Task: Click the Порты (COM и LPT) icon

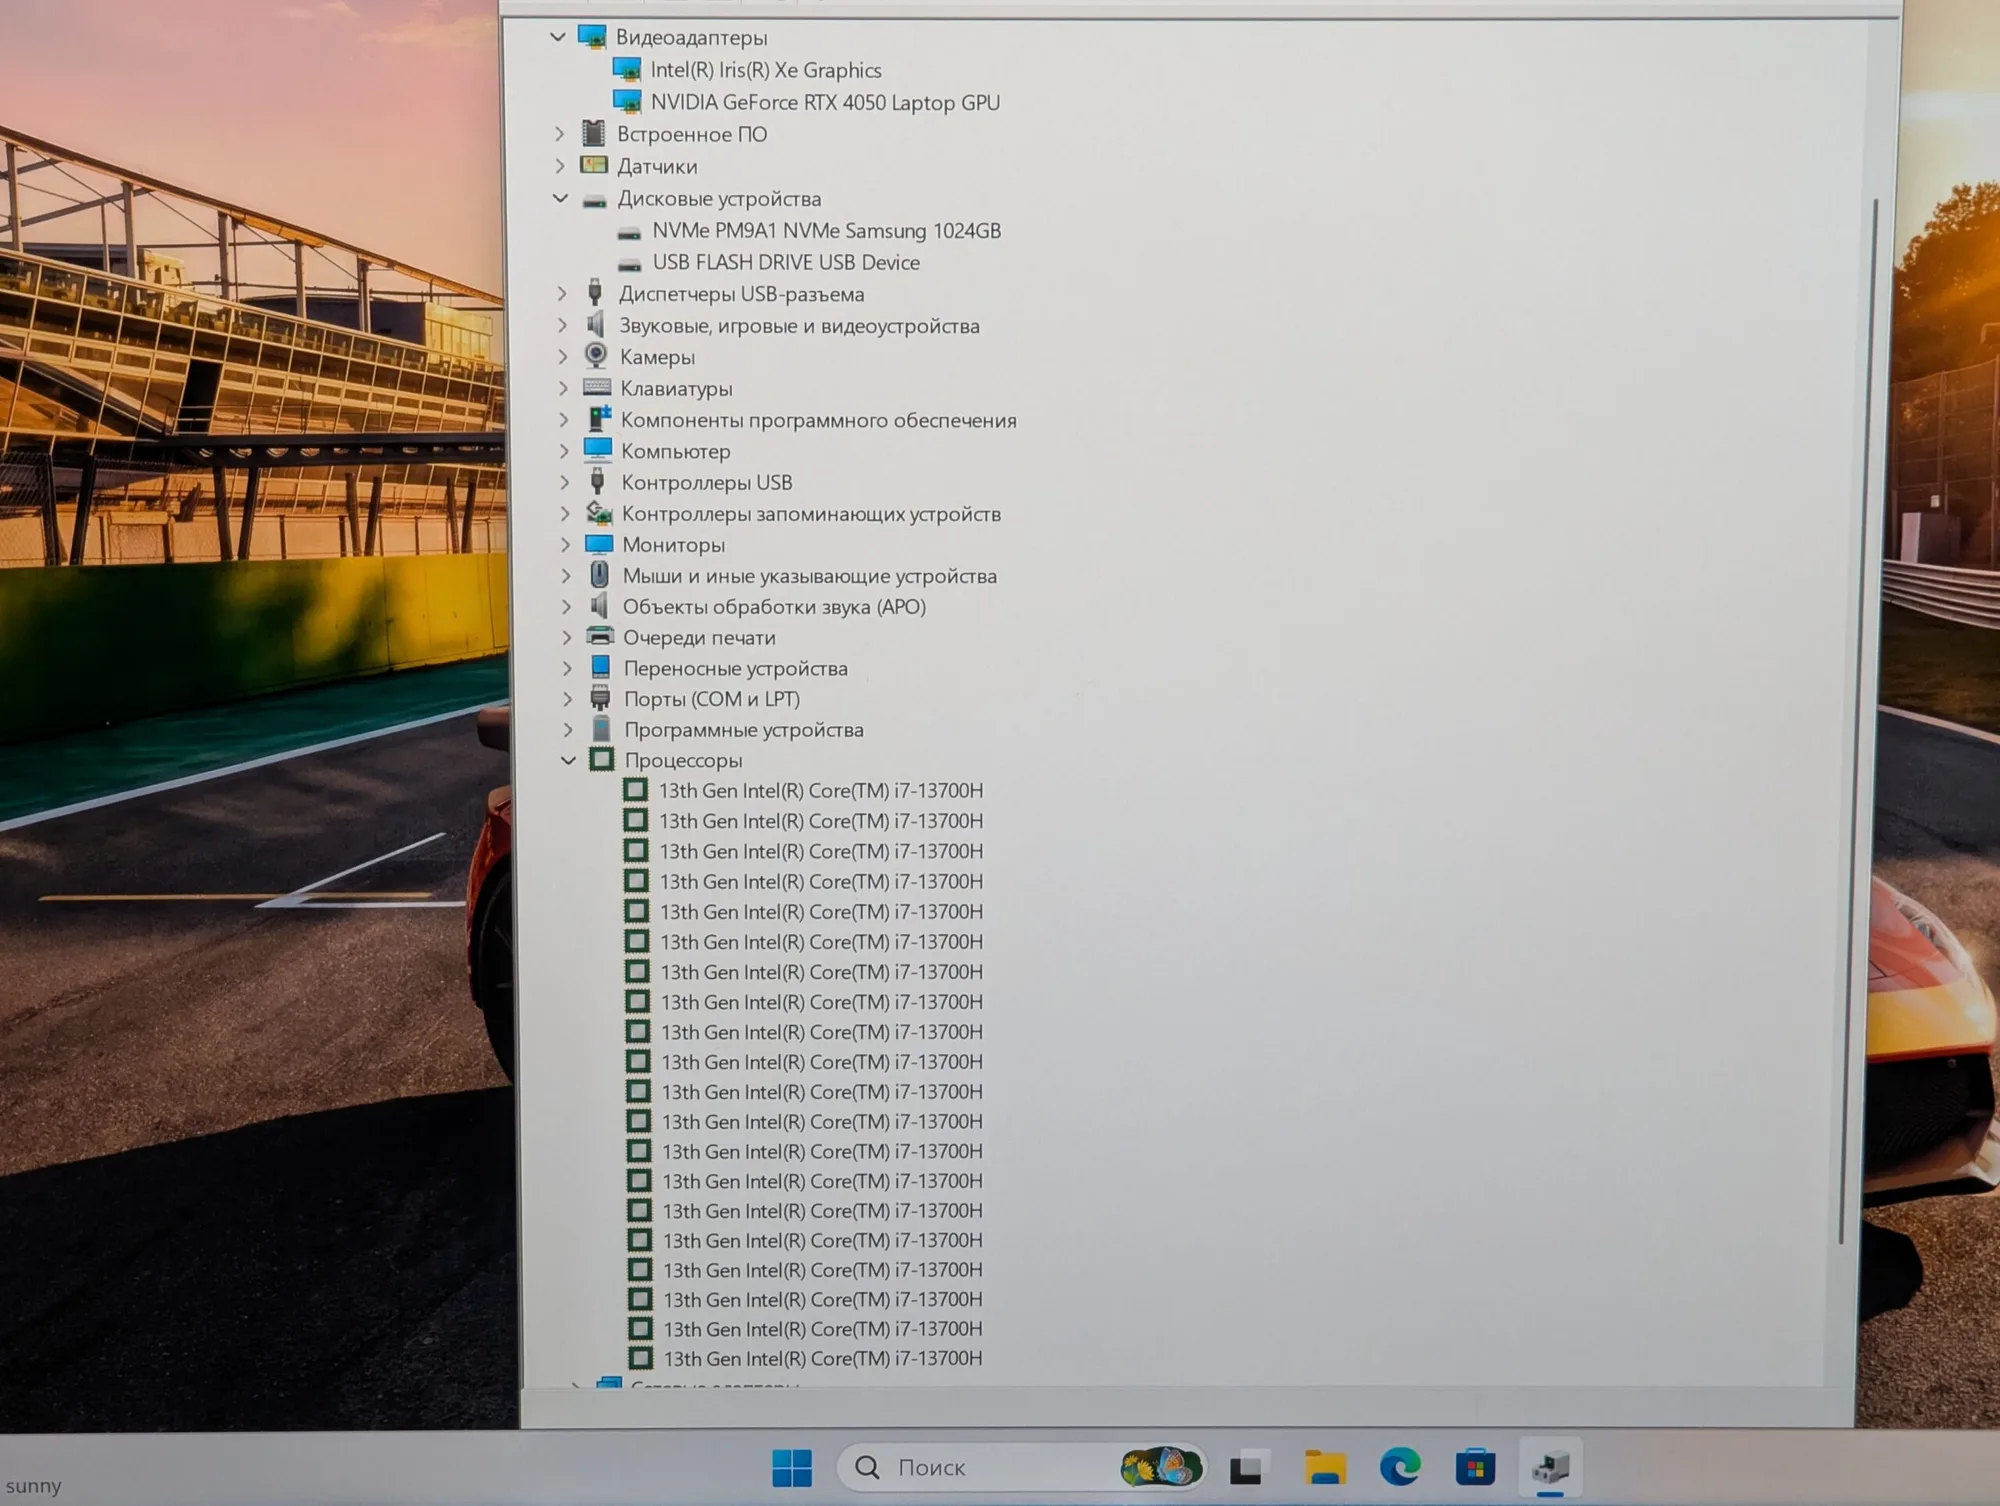Action: (600, 698)
